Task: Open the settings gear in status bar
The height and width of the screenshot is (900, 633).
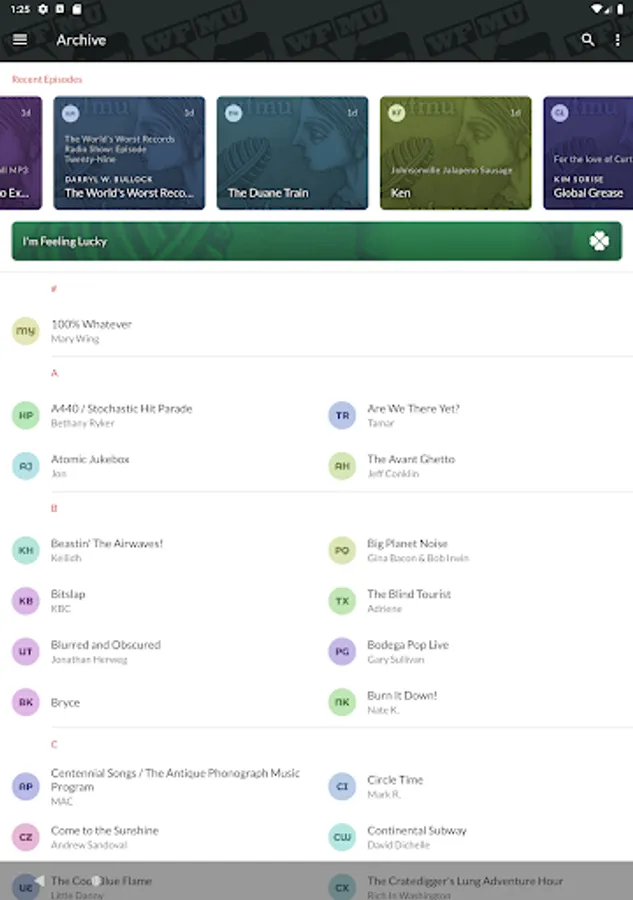Action: (43, 9)
